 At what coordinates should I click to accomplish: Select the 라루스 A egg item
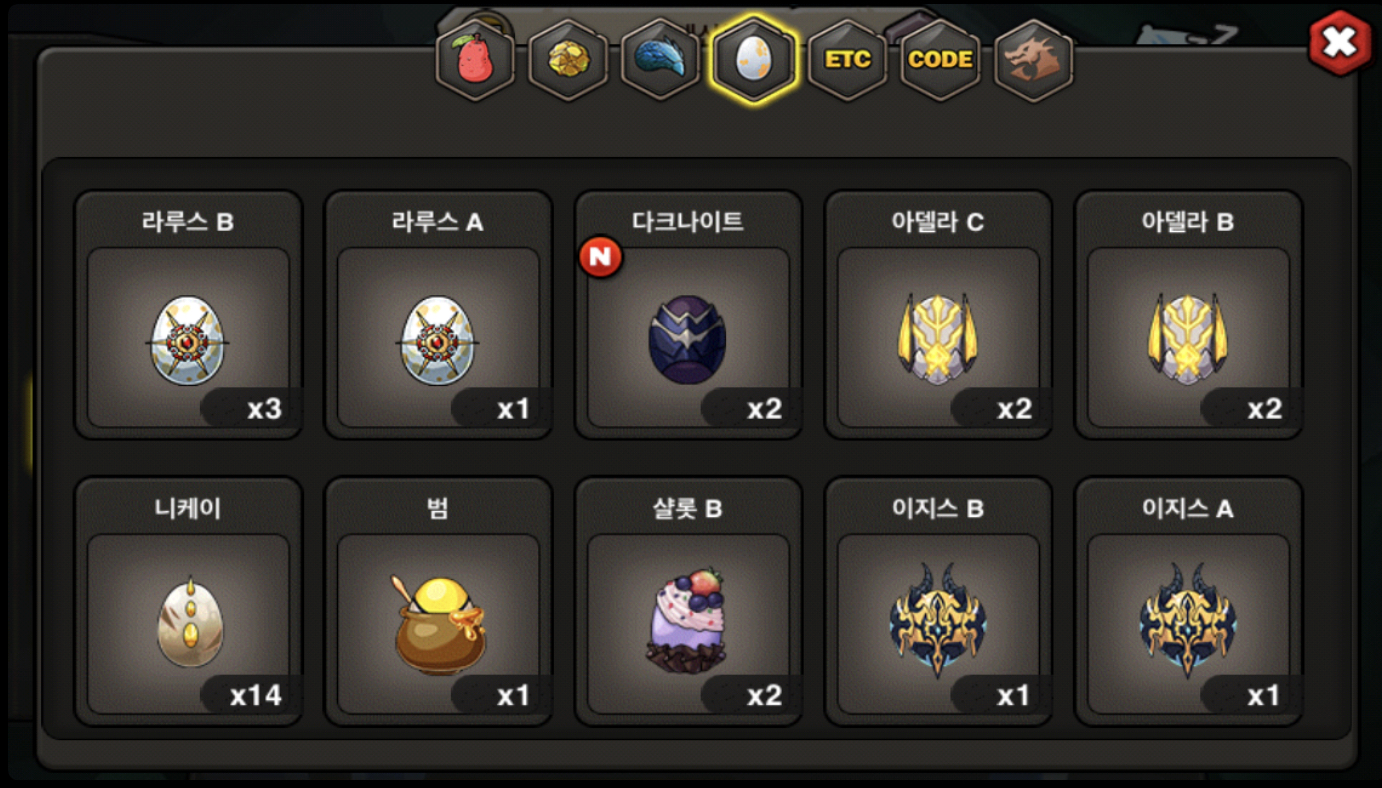438,315
